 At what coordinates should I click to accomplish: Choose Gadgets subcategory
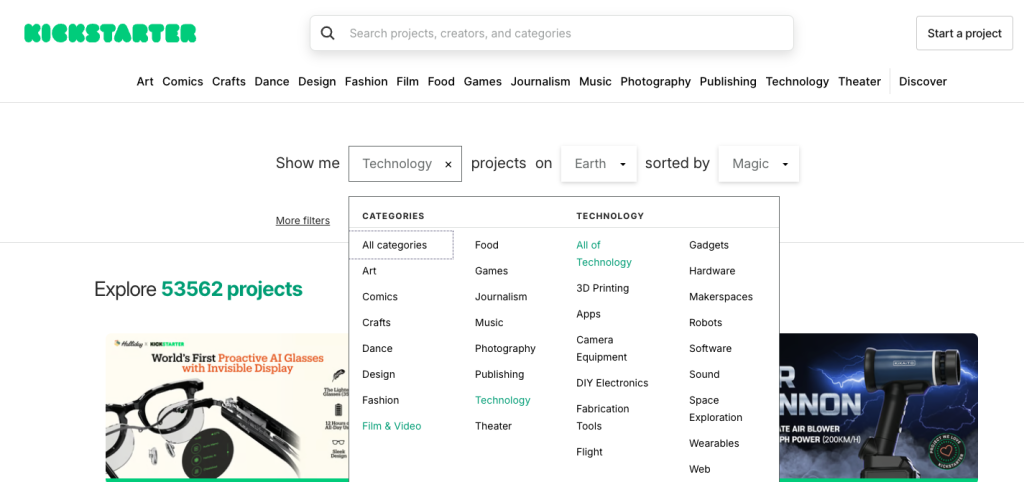[x=709, y=245]
